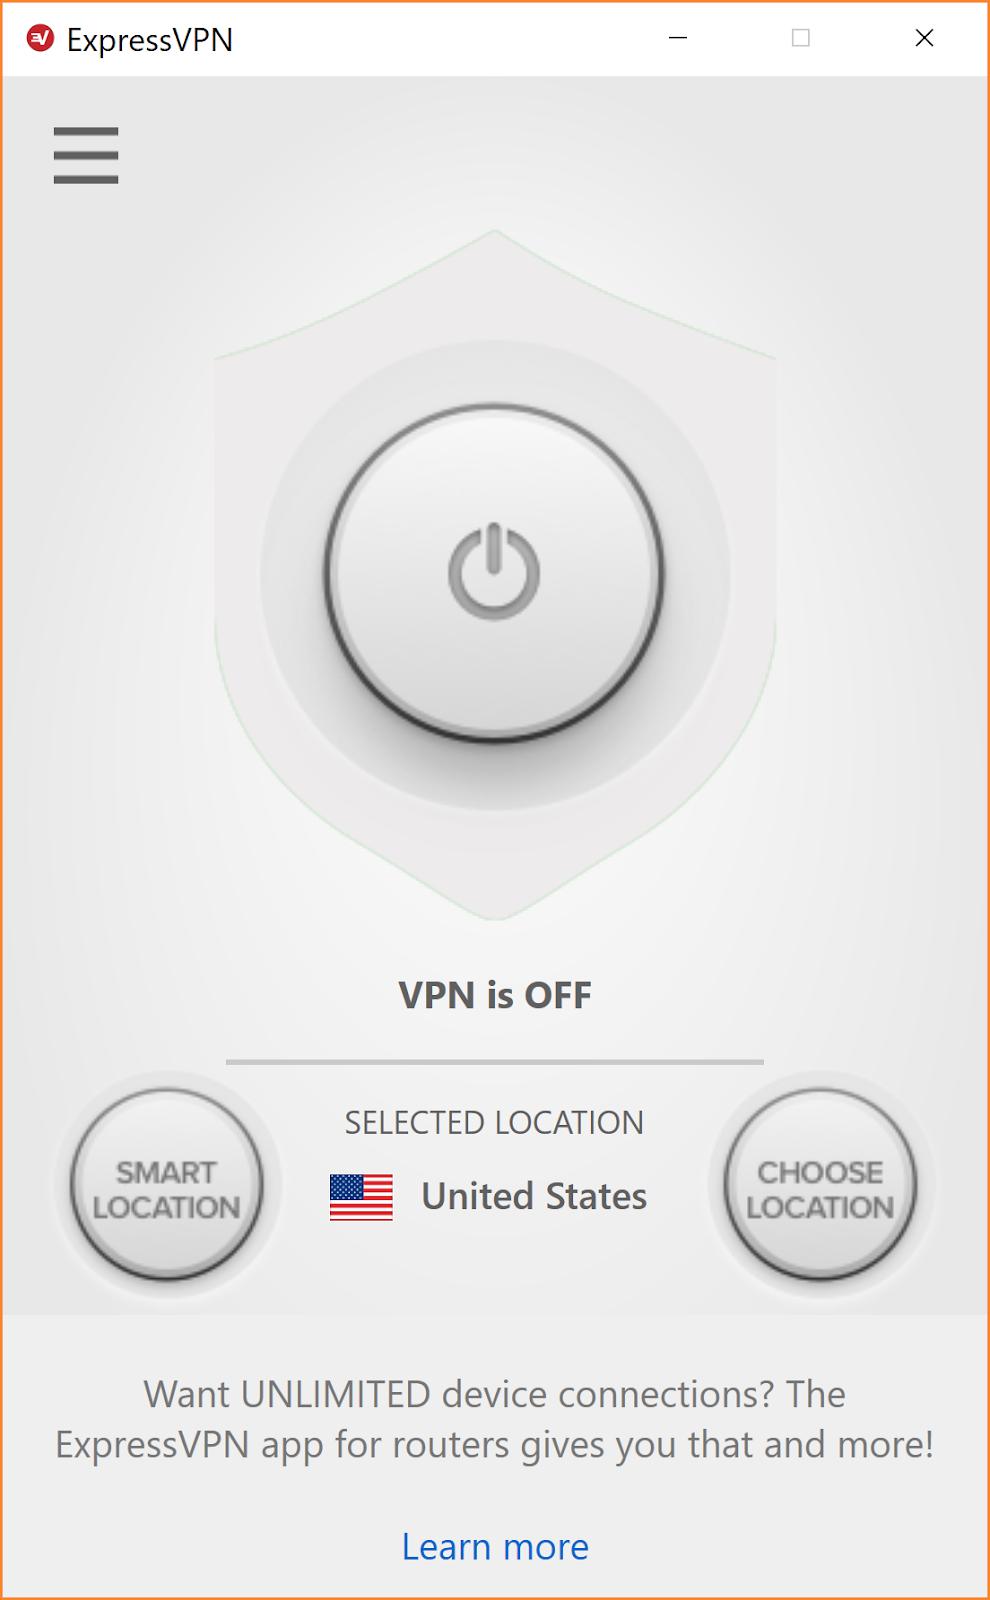Click the gray divider line below status
990x1600 pixels.
(x=495, y=1061)
